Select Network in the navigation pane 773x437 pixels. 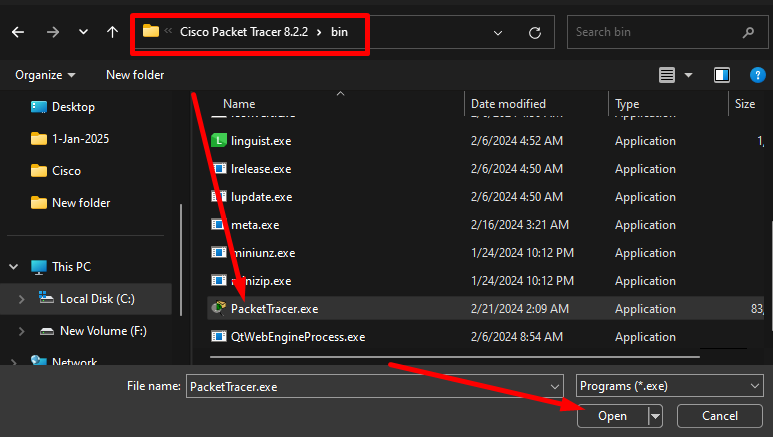(x=74, y=361)
